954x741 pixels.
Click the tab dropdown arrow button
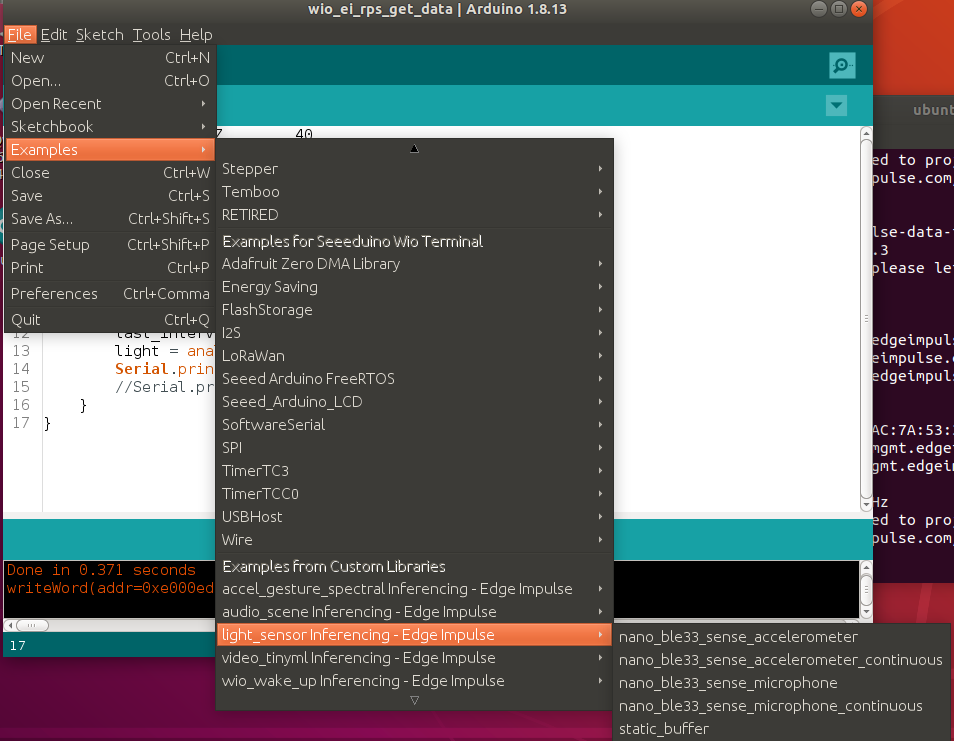pyautogui.click(x=836, y=106)
